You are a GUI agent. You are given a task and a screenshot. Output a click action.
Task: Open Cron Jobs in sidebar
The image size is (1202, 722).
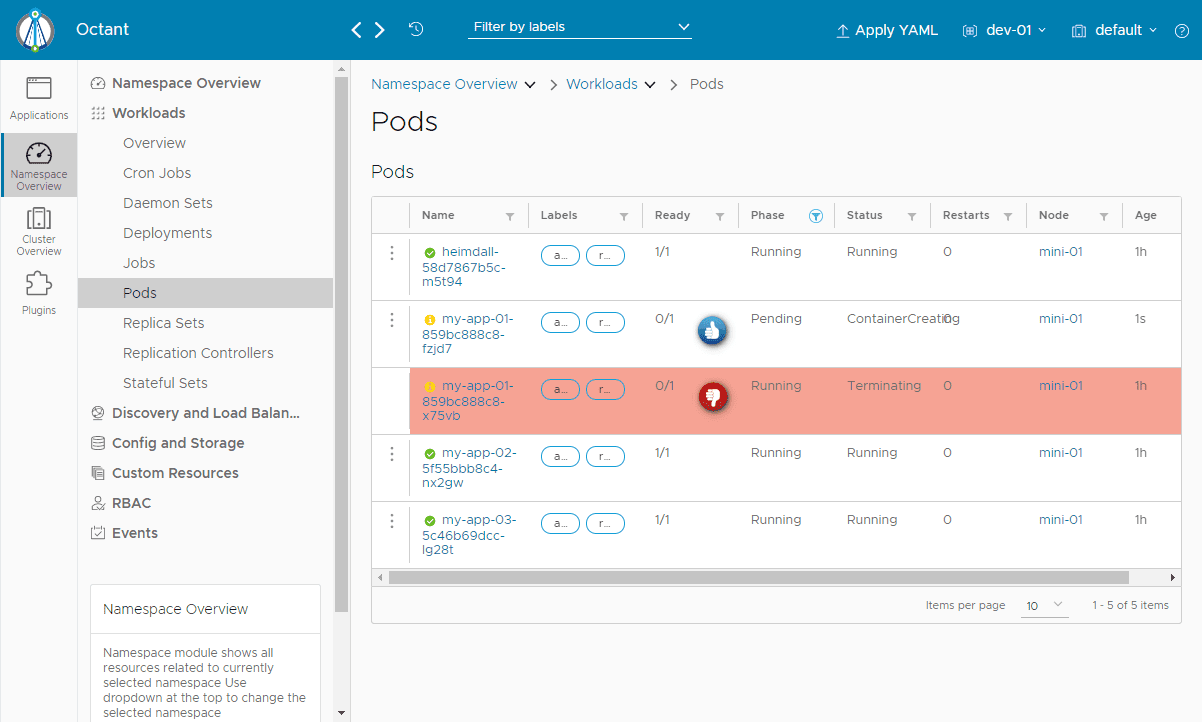click(x=157, y=173)
